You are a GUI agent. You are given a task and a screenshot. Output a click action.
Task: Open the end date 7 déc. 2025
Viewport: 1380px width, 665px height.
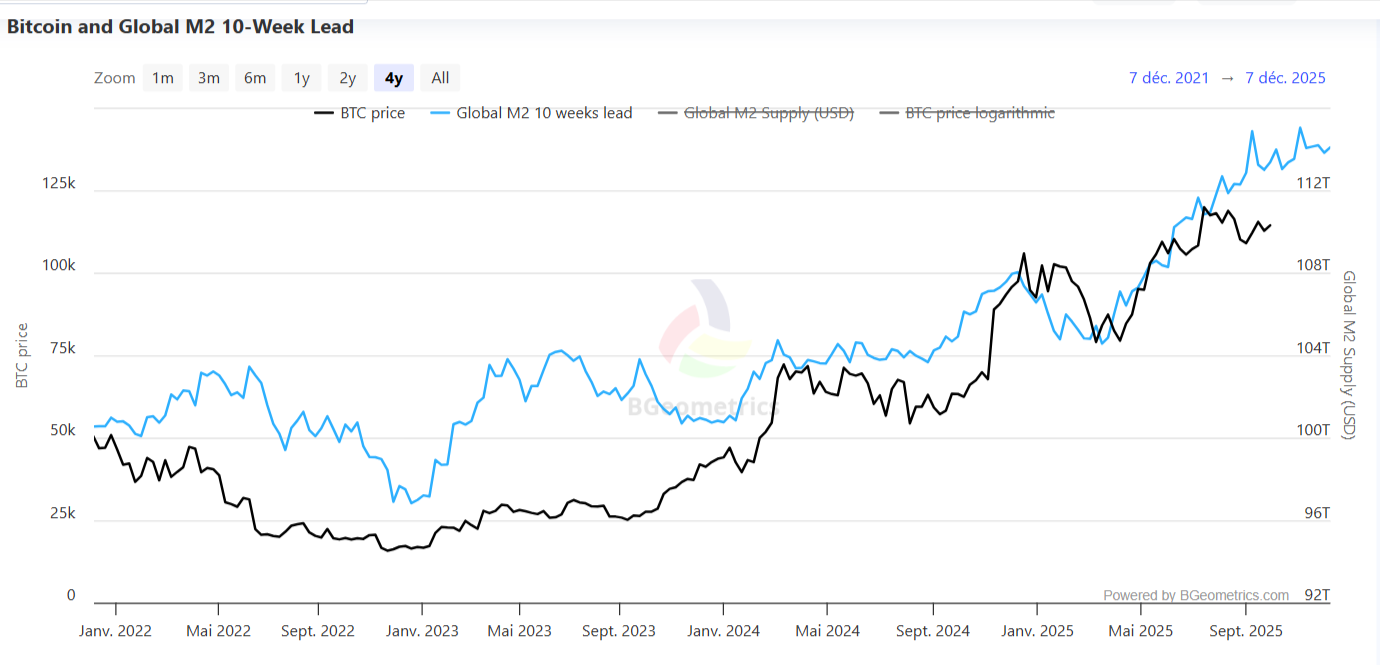[1285, 77]
